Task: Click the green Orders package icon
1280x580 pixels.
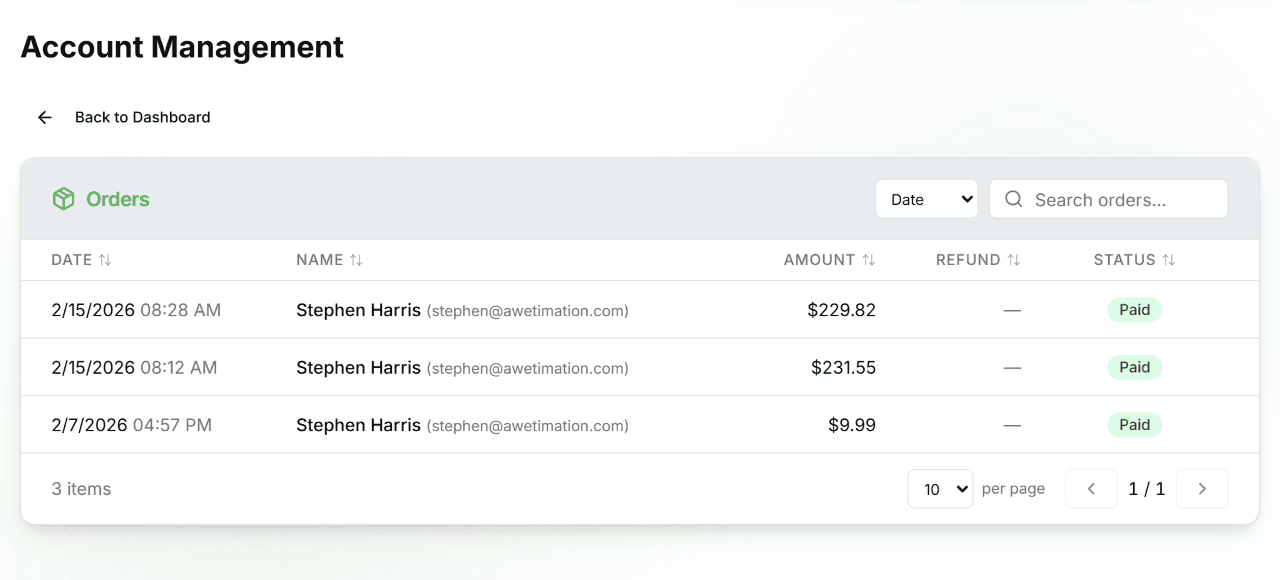Action: coord(63,198)
